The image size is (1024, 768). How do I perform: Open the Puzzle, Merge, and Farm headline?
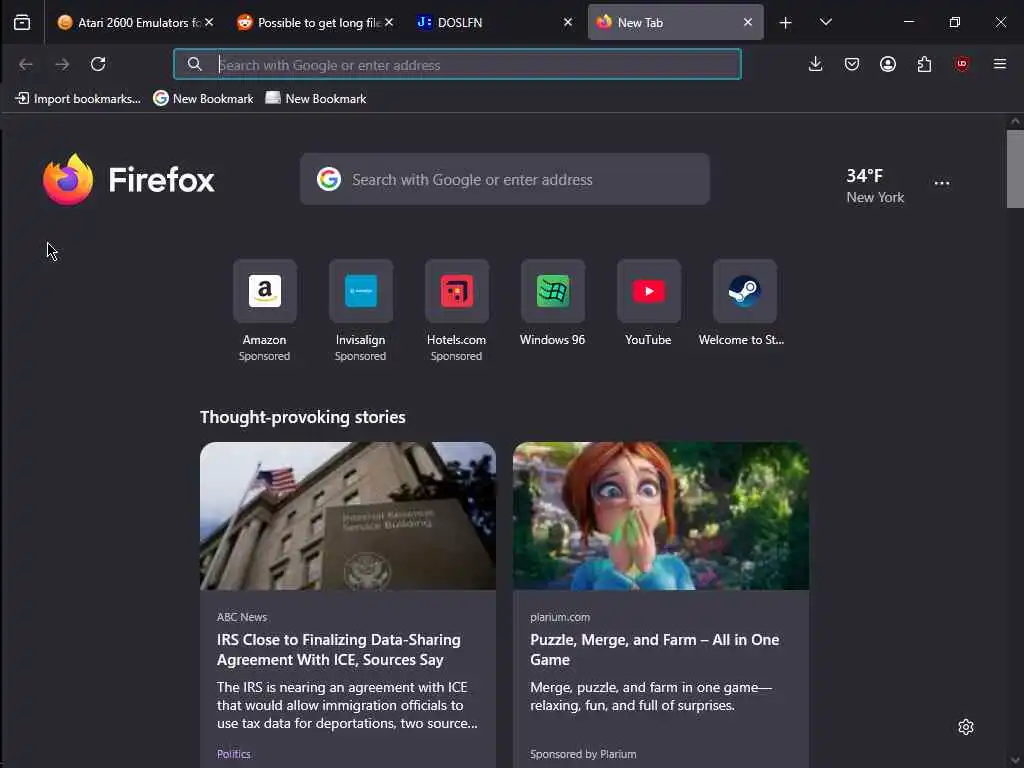point(654,650)
